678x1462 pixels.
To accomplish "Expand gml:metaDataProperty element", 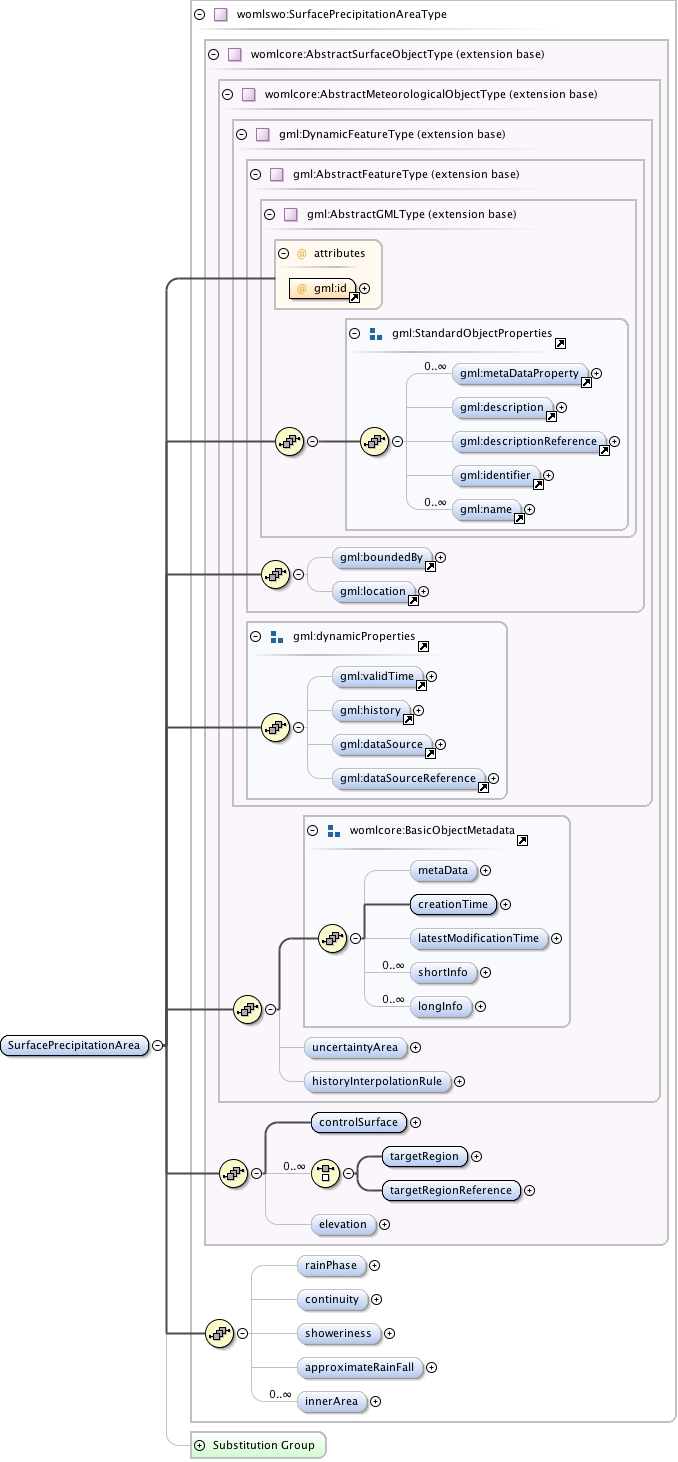I will (597, 374).
